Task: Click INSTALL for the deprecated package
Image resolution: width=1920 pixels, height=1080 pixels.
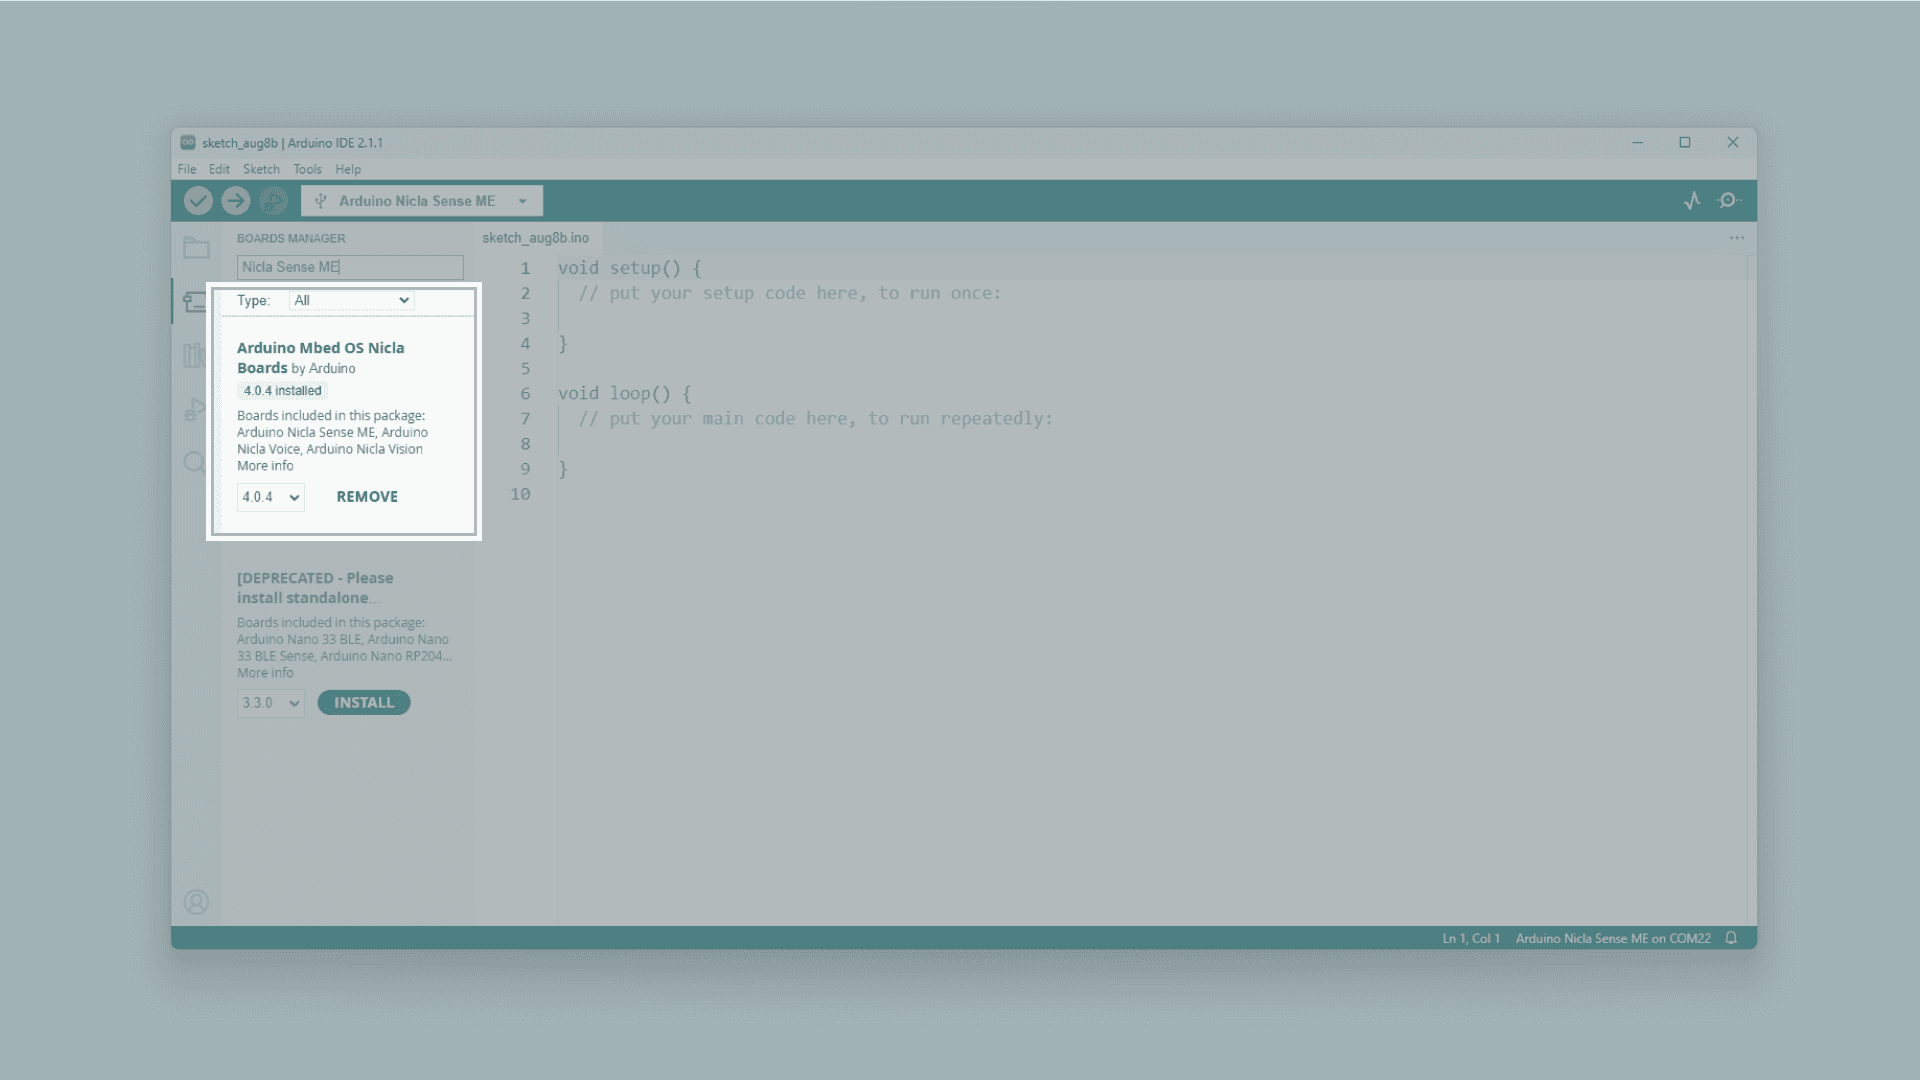Action: [x=364, y=703]
